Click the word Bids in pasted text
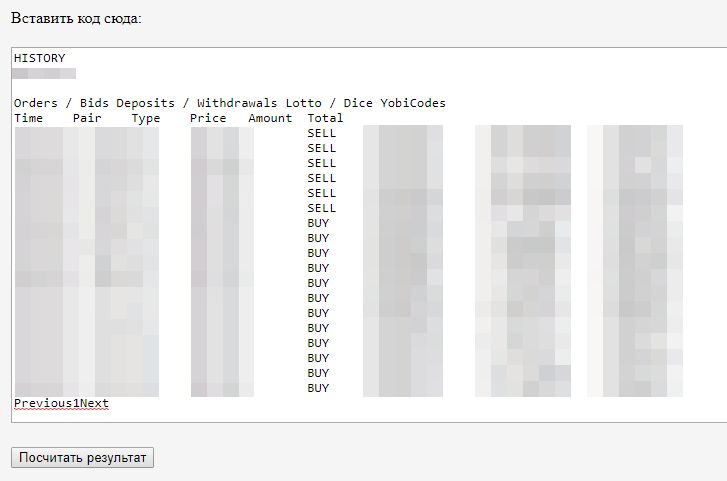The image size is (727, 481). (x=94, y=103)
